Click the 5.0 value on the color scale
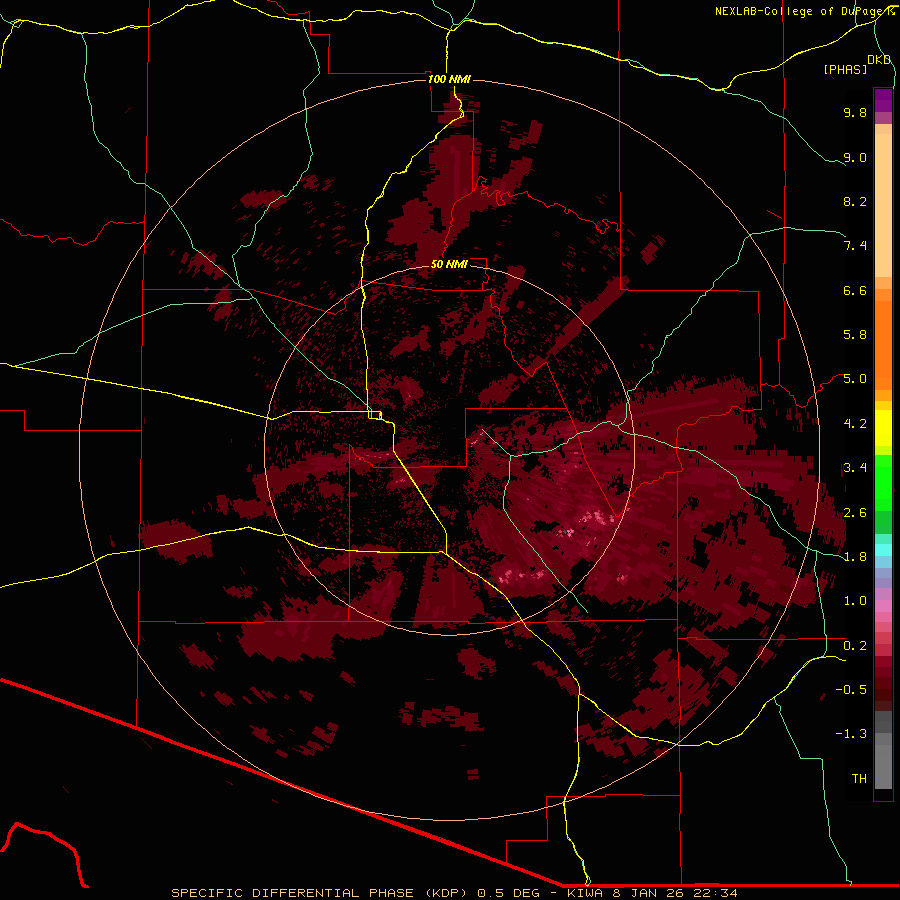 [855, 379]
